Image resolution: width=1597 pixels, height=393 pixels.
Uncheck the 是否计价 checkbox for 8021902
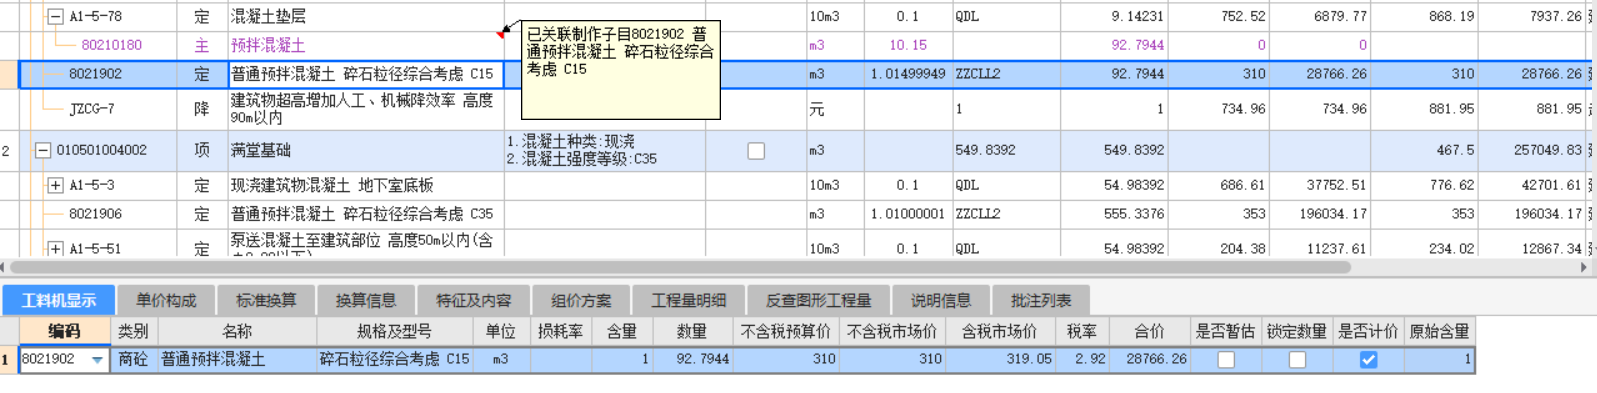pyautogui.click(x=1368, y=360)
